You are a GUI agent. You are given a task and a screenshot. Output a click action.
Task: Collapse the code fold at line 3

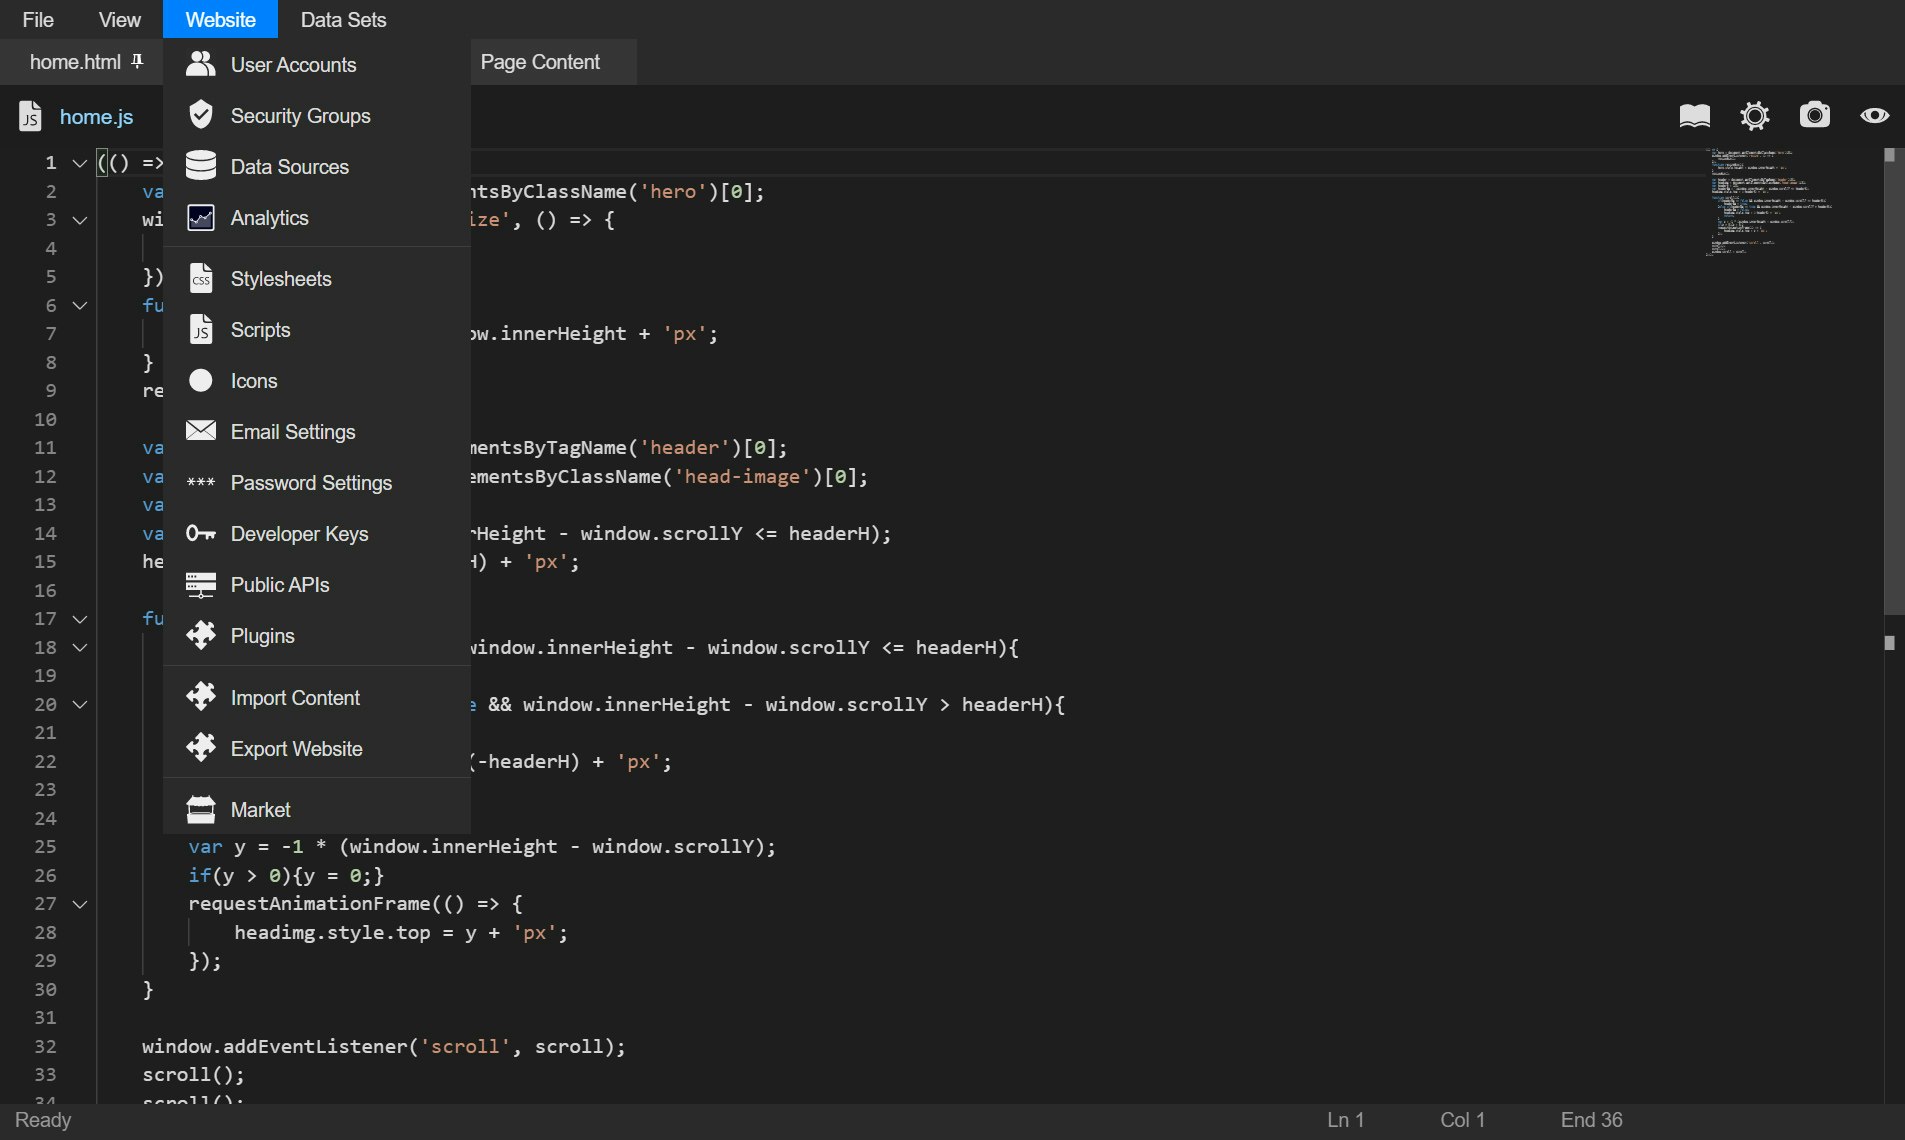pos(80,220)
